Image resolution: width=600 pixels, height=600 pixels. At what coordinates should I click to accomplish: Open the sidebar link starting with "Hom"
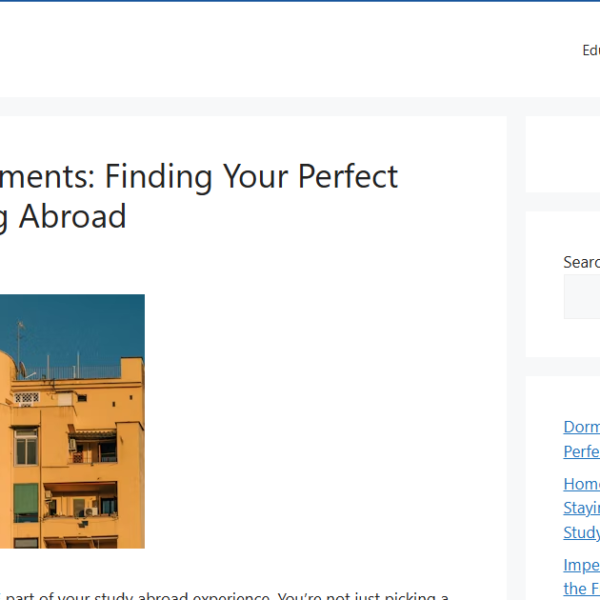(x=582, y=484)
